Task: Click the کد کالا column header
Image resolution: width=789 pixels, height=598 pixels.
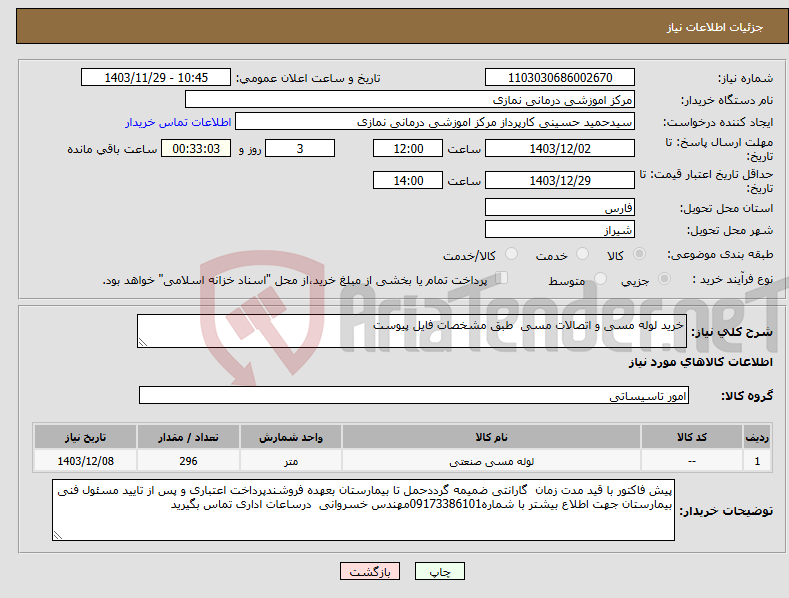Action: tap(692, 437)
